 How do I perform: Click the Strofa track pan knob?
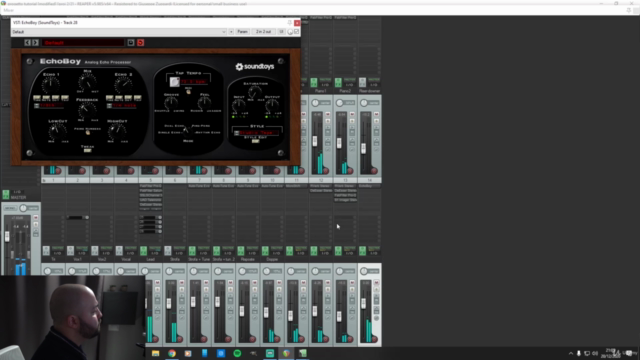click(x=169, y=271)
